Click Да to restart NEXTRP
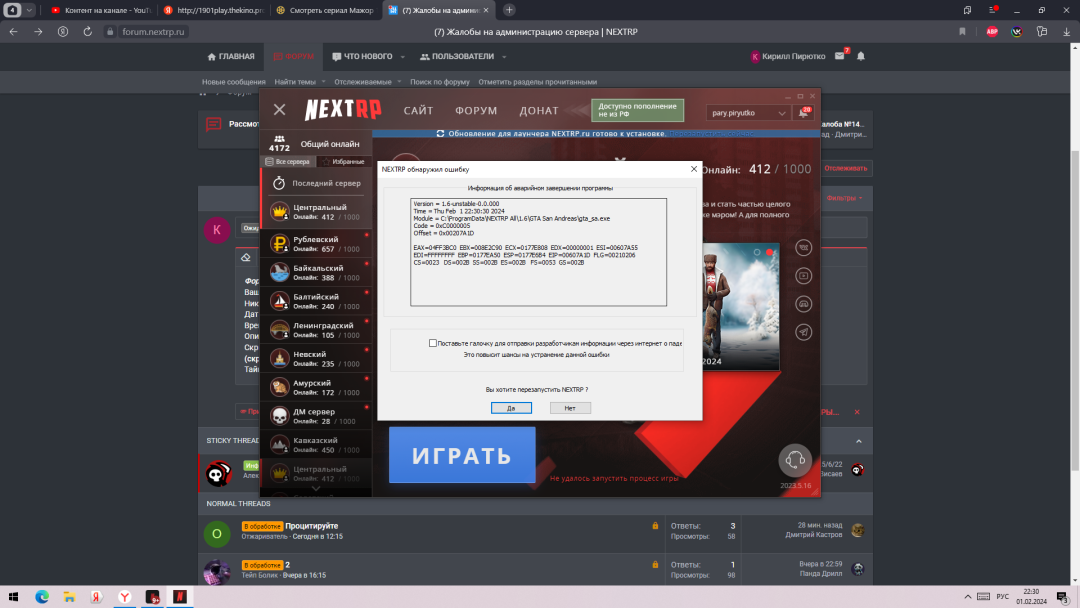 coord(511,408)
